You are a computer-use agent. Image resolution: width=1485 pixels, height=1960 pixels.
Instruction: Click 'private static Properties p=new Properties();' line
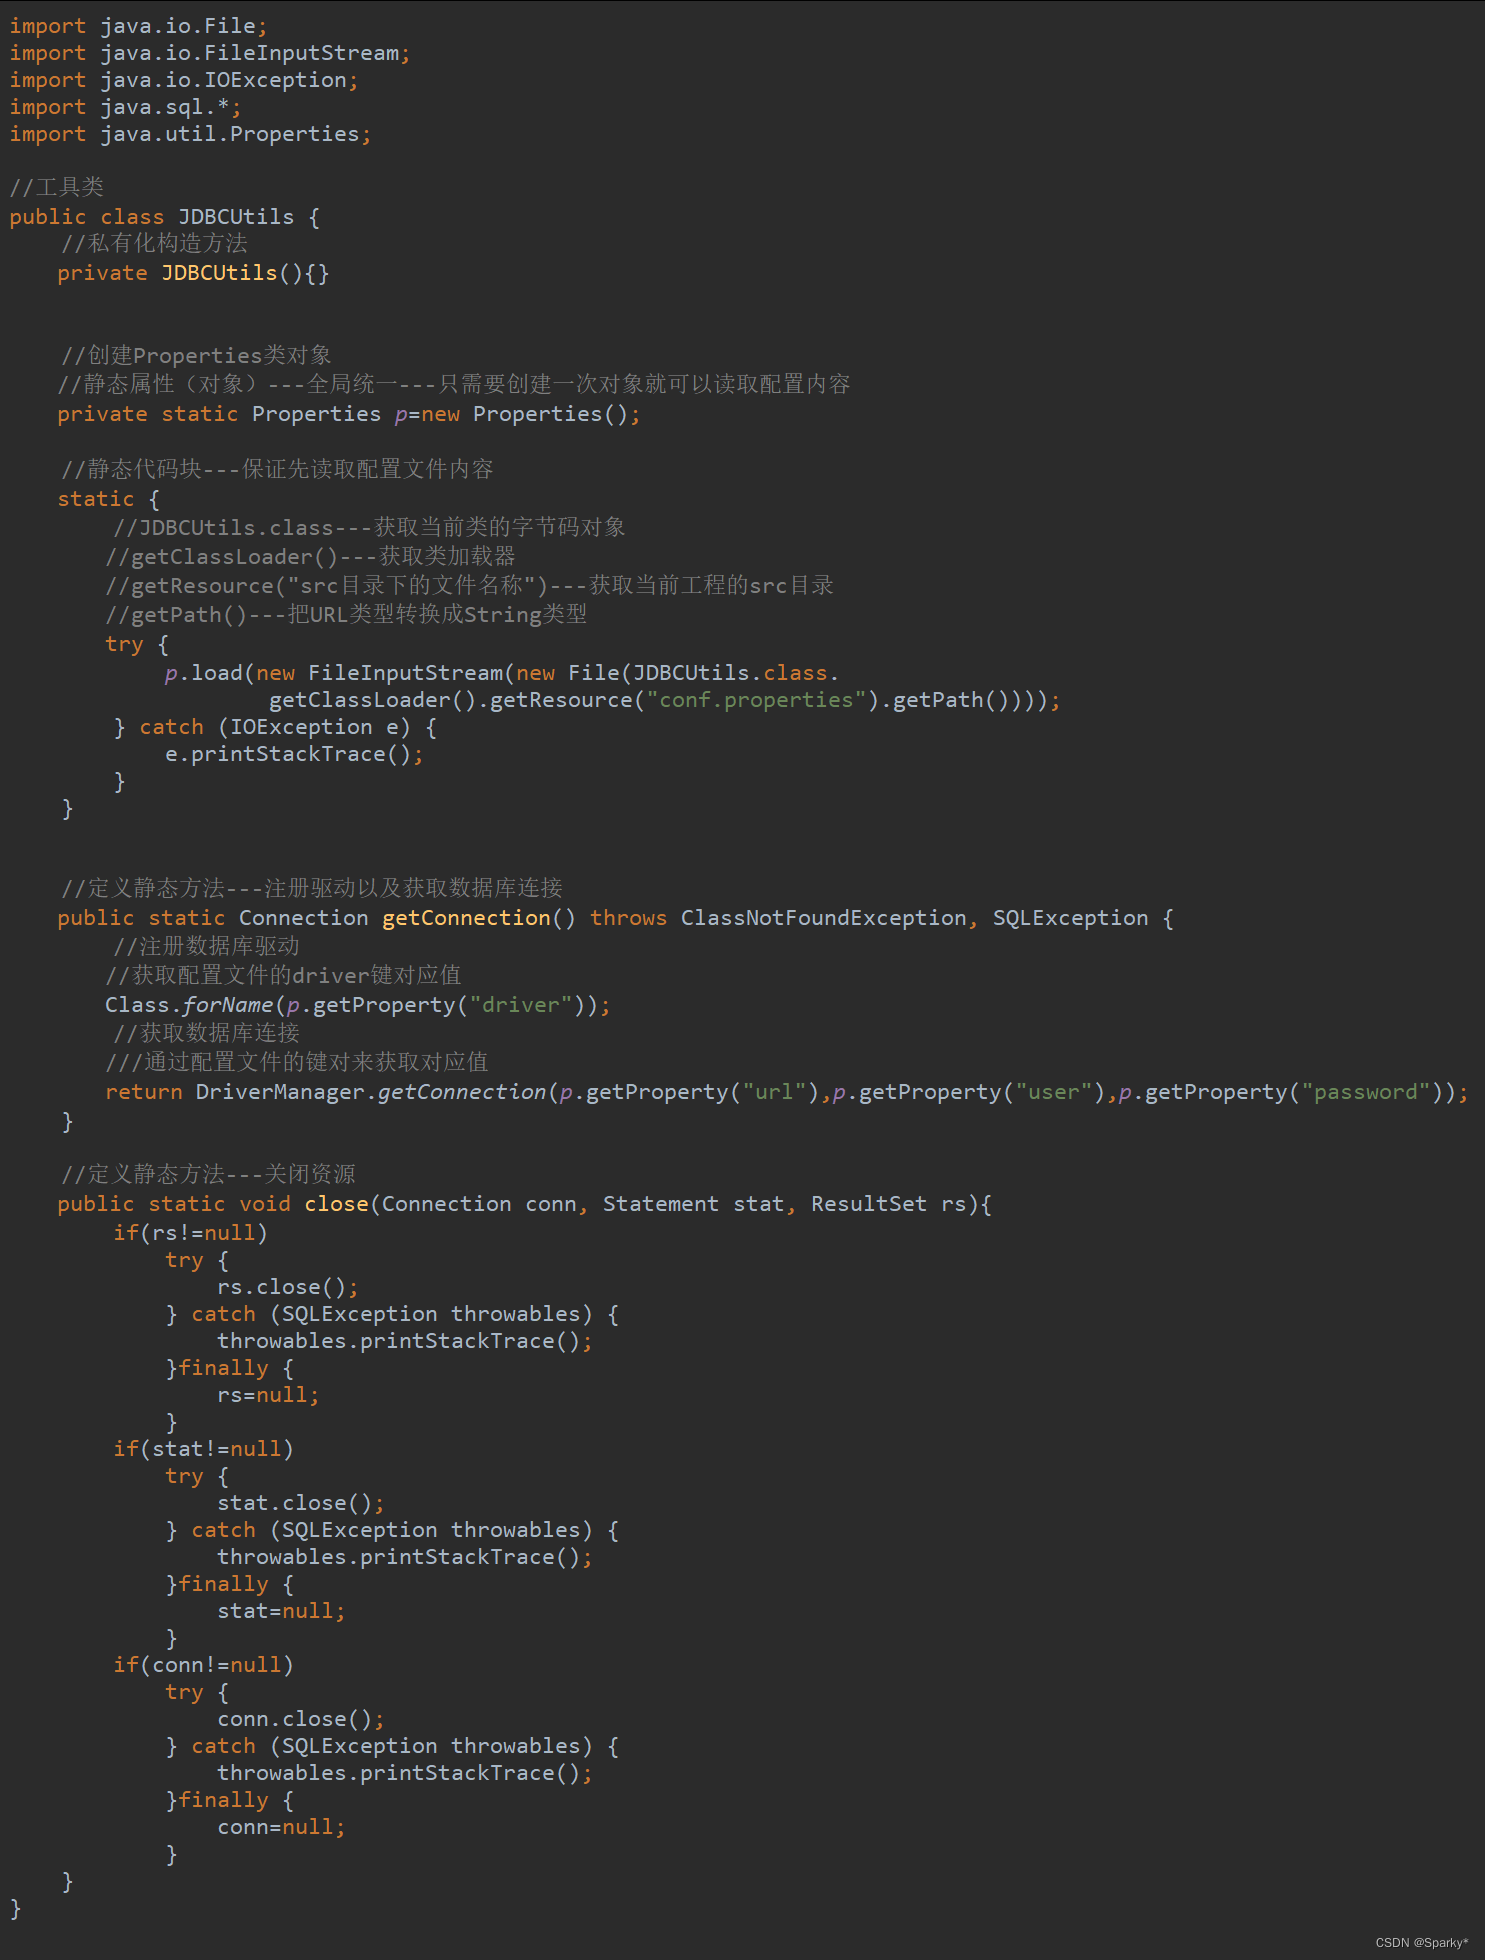coord(348,414)
